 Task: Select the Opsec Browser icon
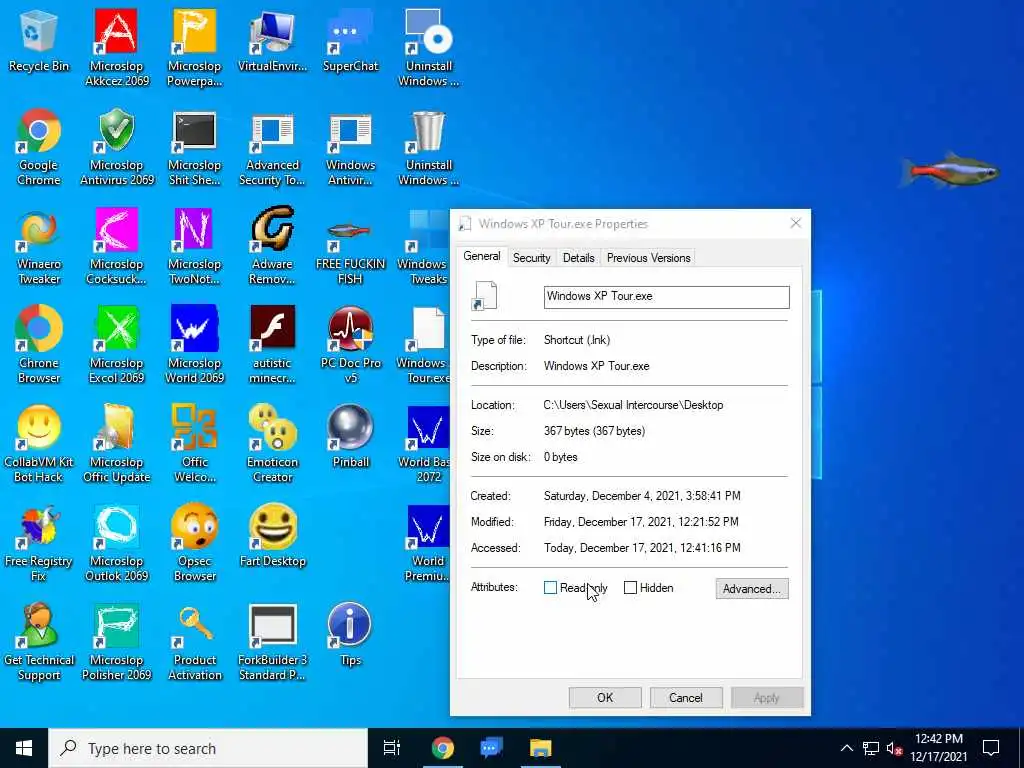coord(194,543)
